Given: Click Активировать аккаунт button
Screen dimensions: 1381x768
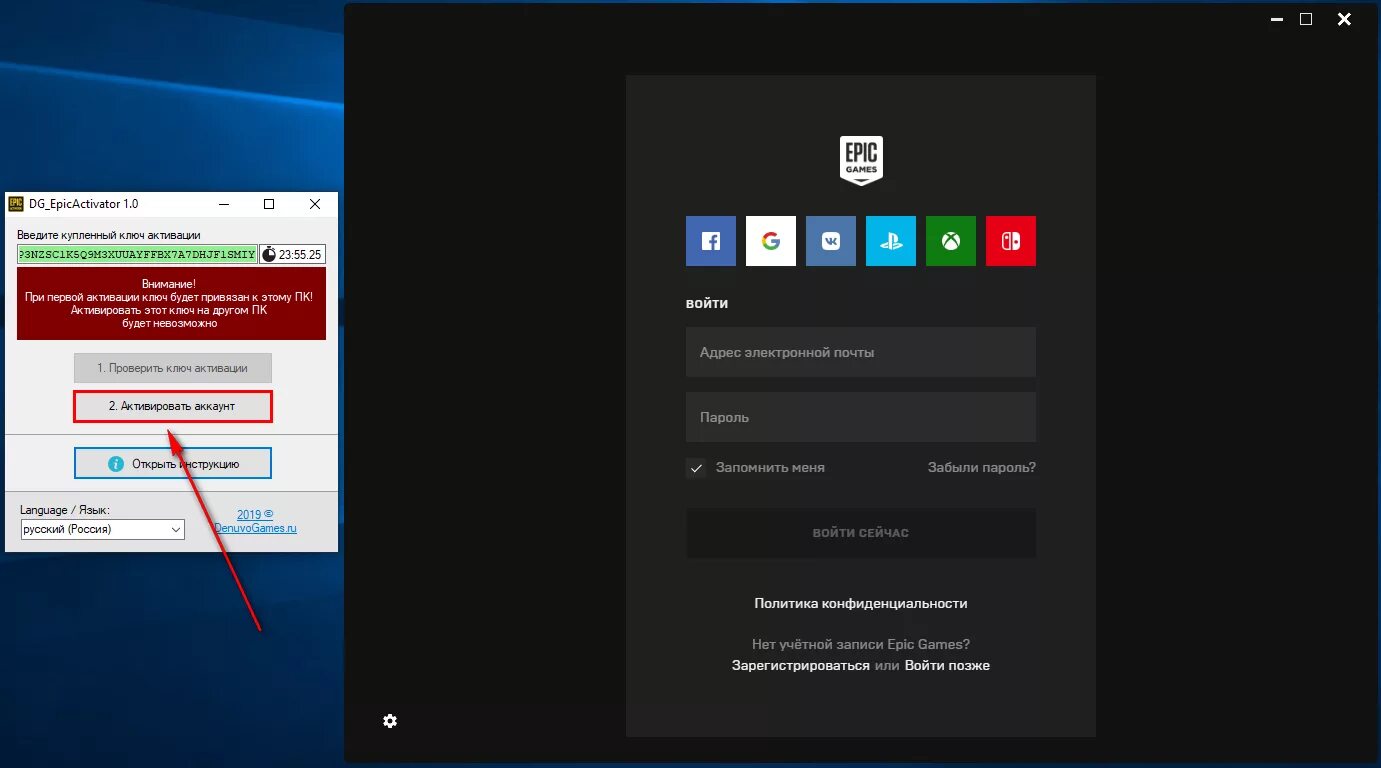Looking at the screenshot, I should 173,407.
